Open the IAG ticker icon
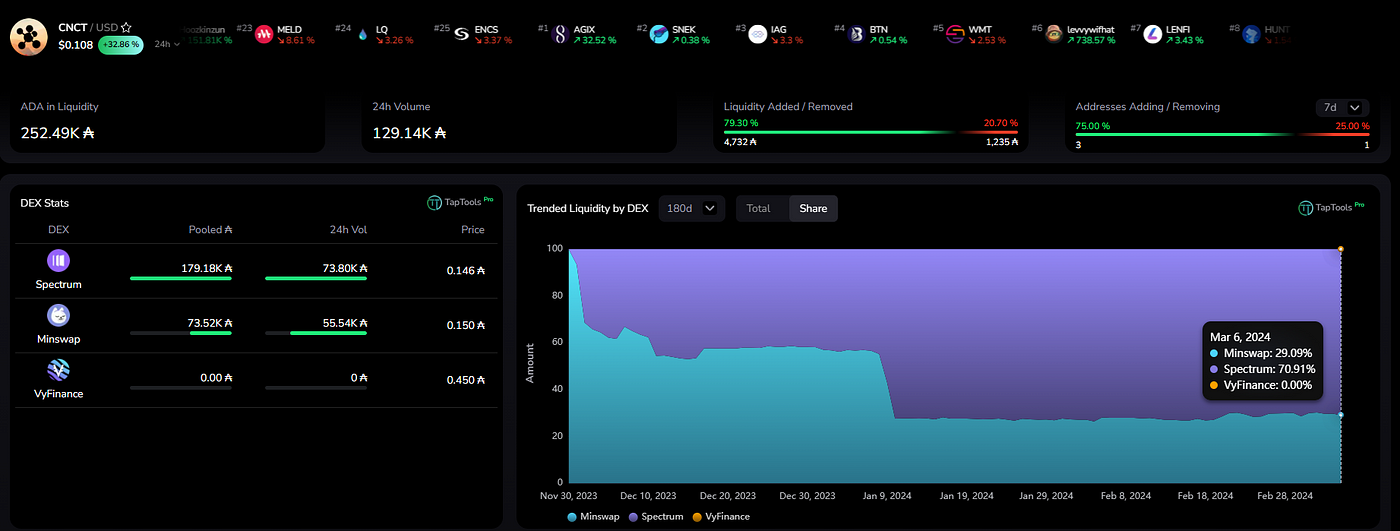The image size is (1400, 531). pyautogui.click(x=758, y=34)
